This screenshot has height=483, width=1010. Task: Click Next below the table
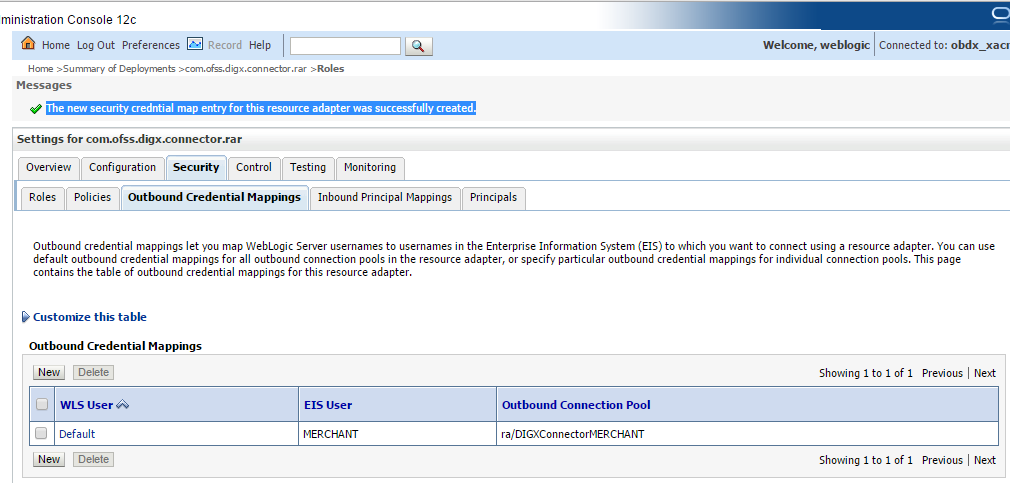point(985,460)
